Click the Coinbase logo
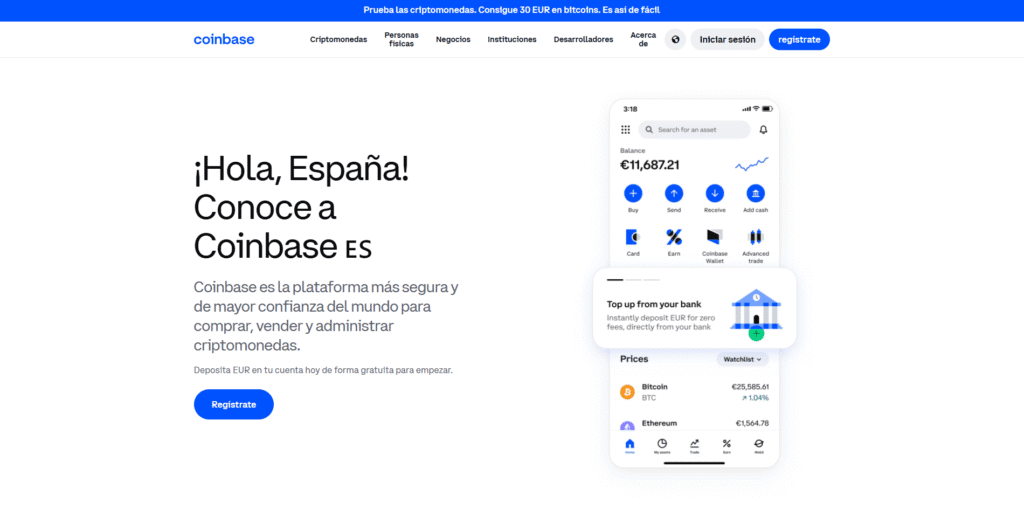Image resolution: width=1024 pixels, height=509 pixels. pyautogui.click(x=224, y=40)
